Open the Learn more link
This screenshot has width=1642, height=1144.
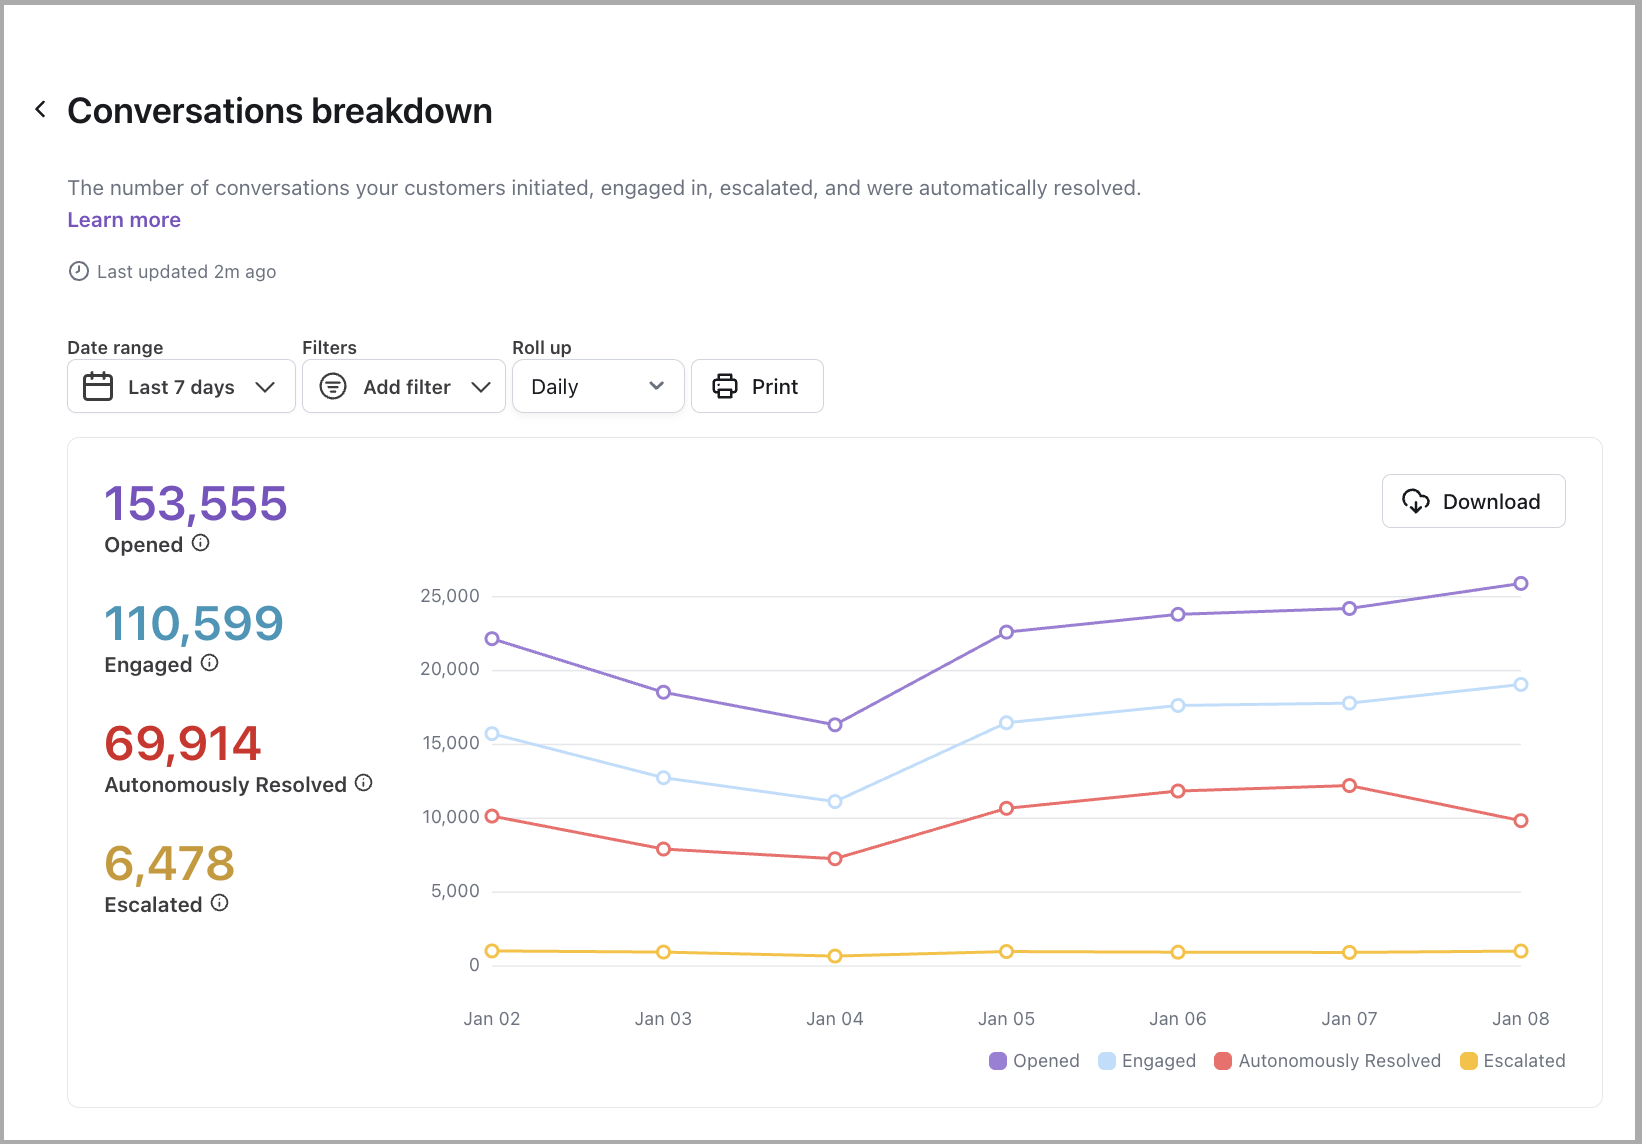coord(124,220)
